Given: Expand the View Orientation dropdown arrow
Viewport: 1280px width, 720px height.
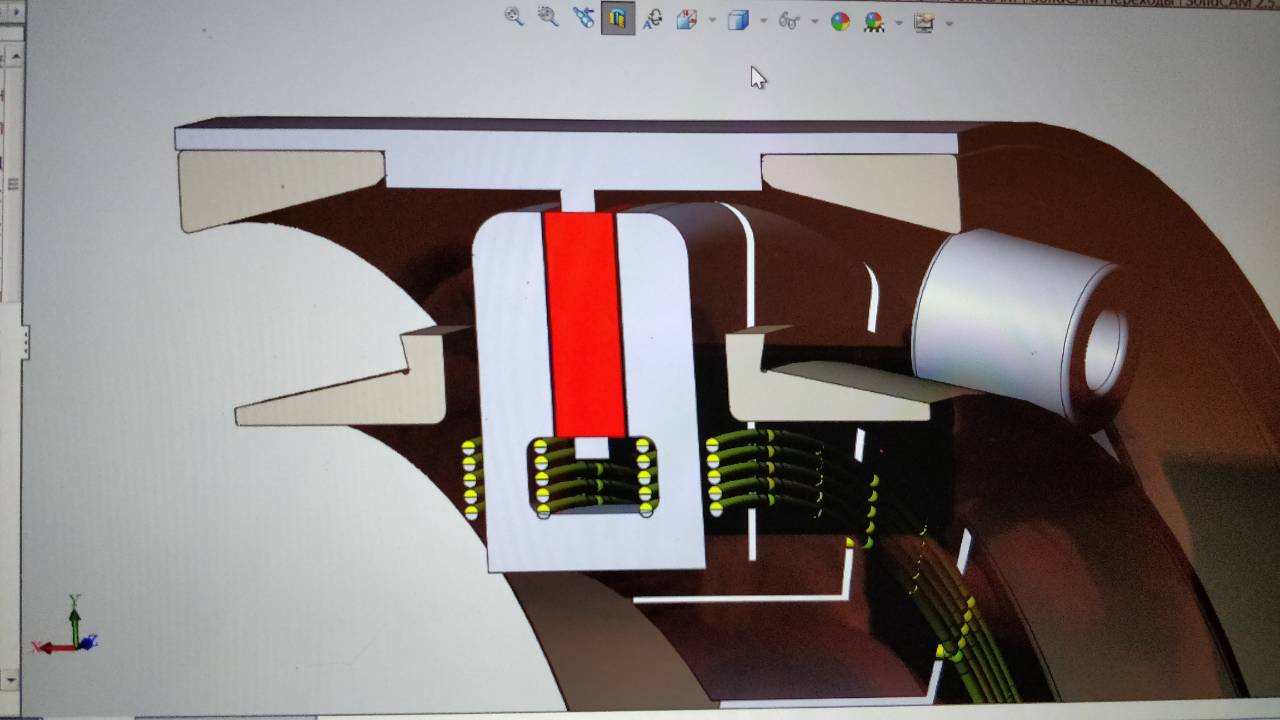Looking at the screenshot, I should [x=712, y=21].
